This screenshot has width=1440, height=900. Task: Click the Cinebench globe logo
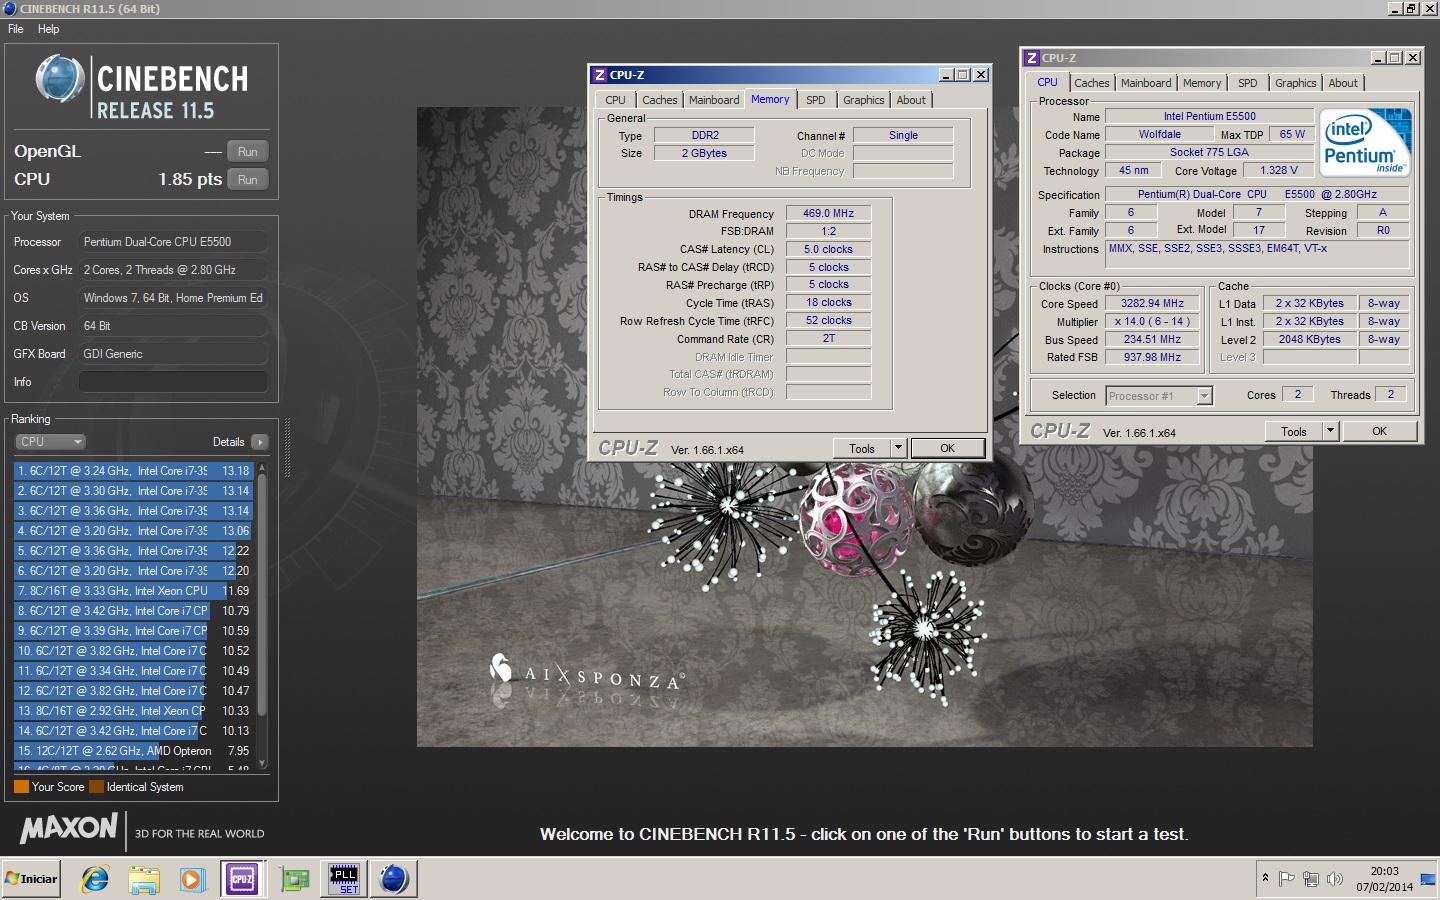[60, 79]
